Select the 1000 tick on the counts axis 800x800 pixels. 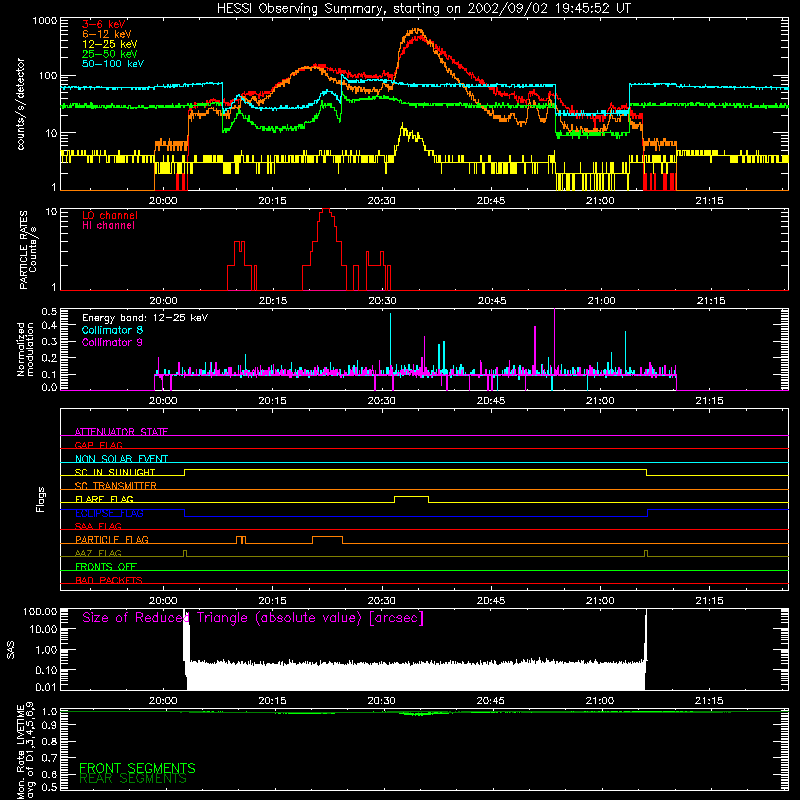(45, 21)
